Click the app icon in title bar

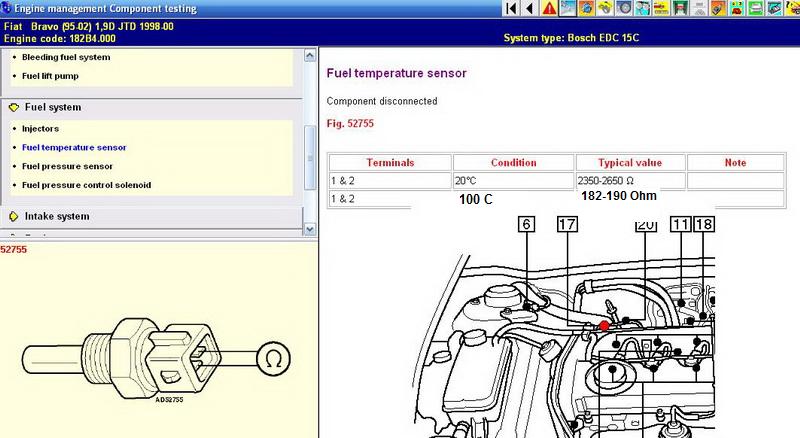(7, 8)
